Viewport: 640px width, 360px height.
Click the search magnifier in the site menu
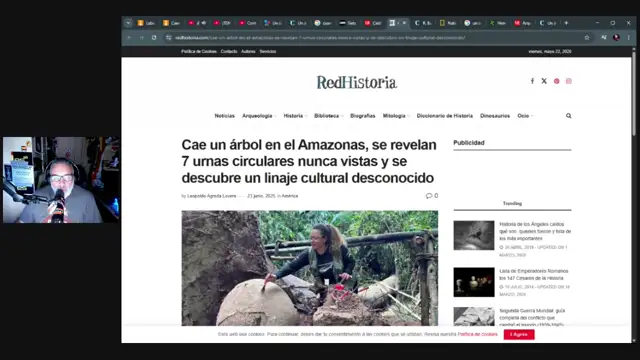coord(569,116)
